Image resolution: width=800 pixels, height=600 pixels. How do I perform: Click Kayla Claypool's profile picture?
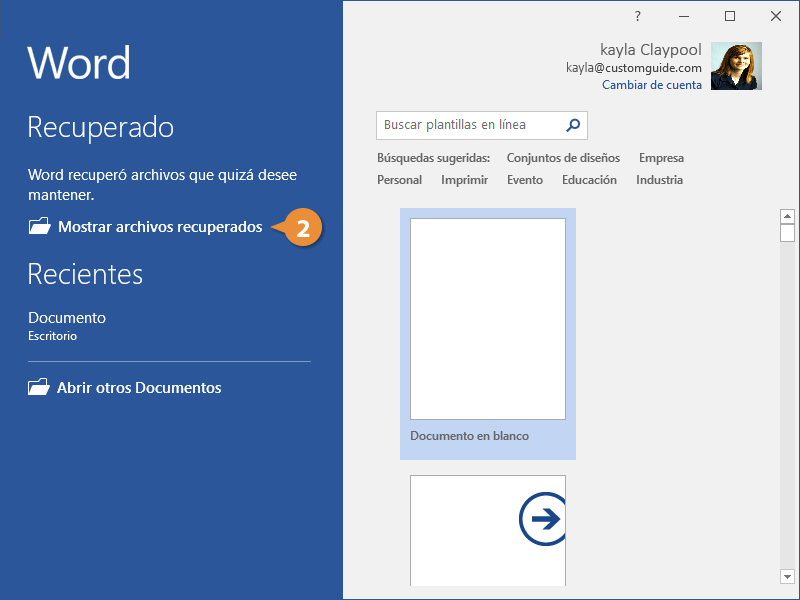tap(736, 66)
